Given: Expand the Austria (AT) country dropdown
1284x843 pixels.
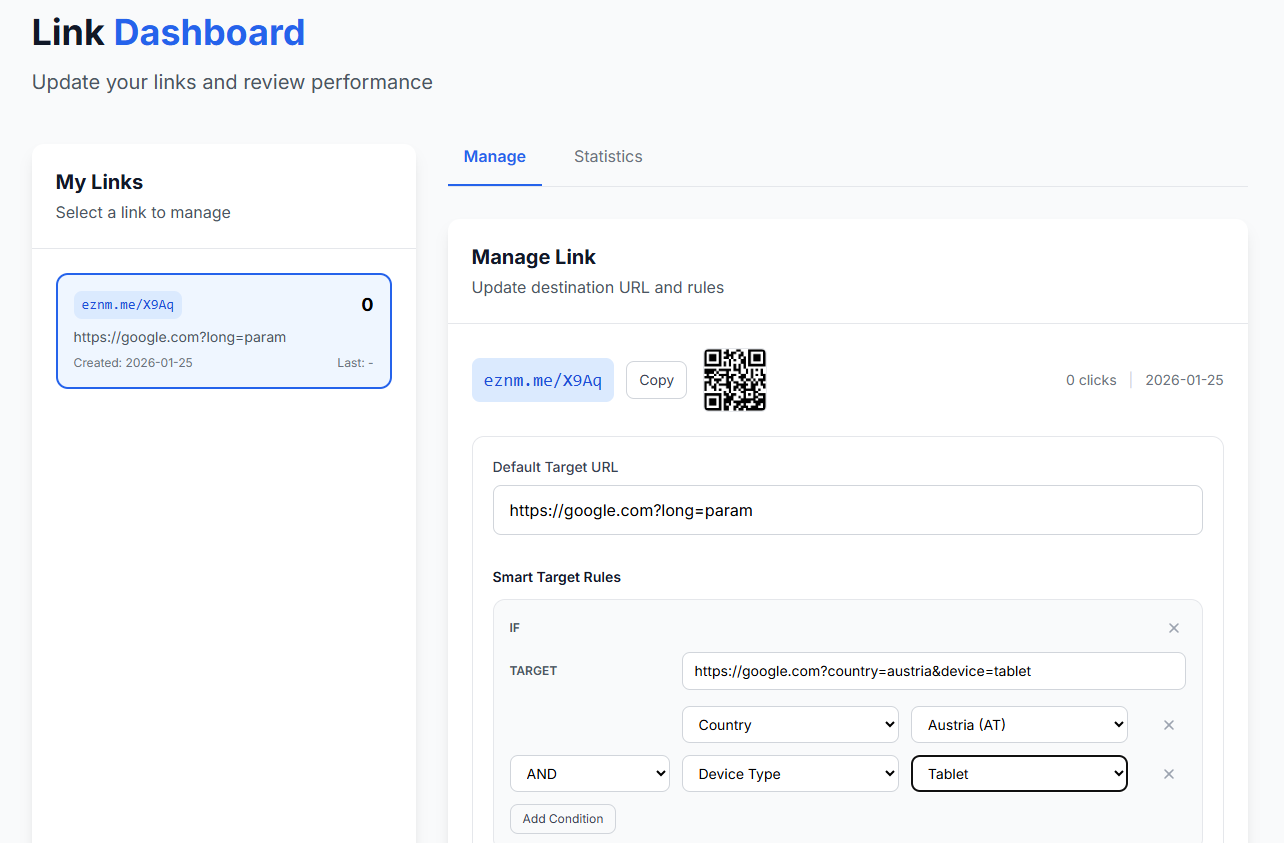Looking at the screenshot, I should click(1018, 725).
